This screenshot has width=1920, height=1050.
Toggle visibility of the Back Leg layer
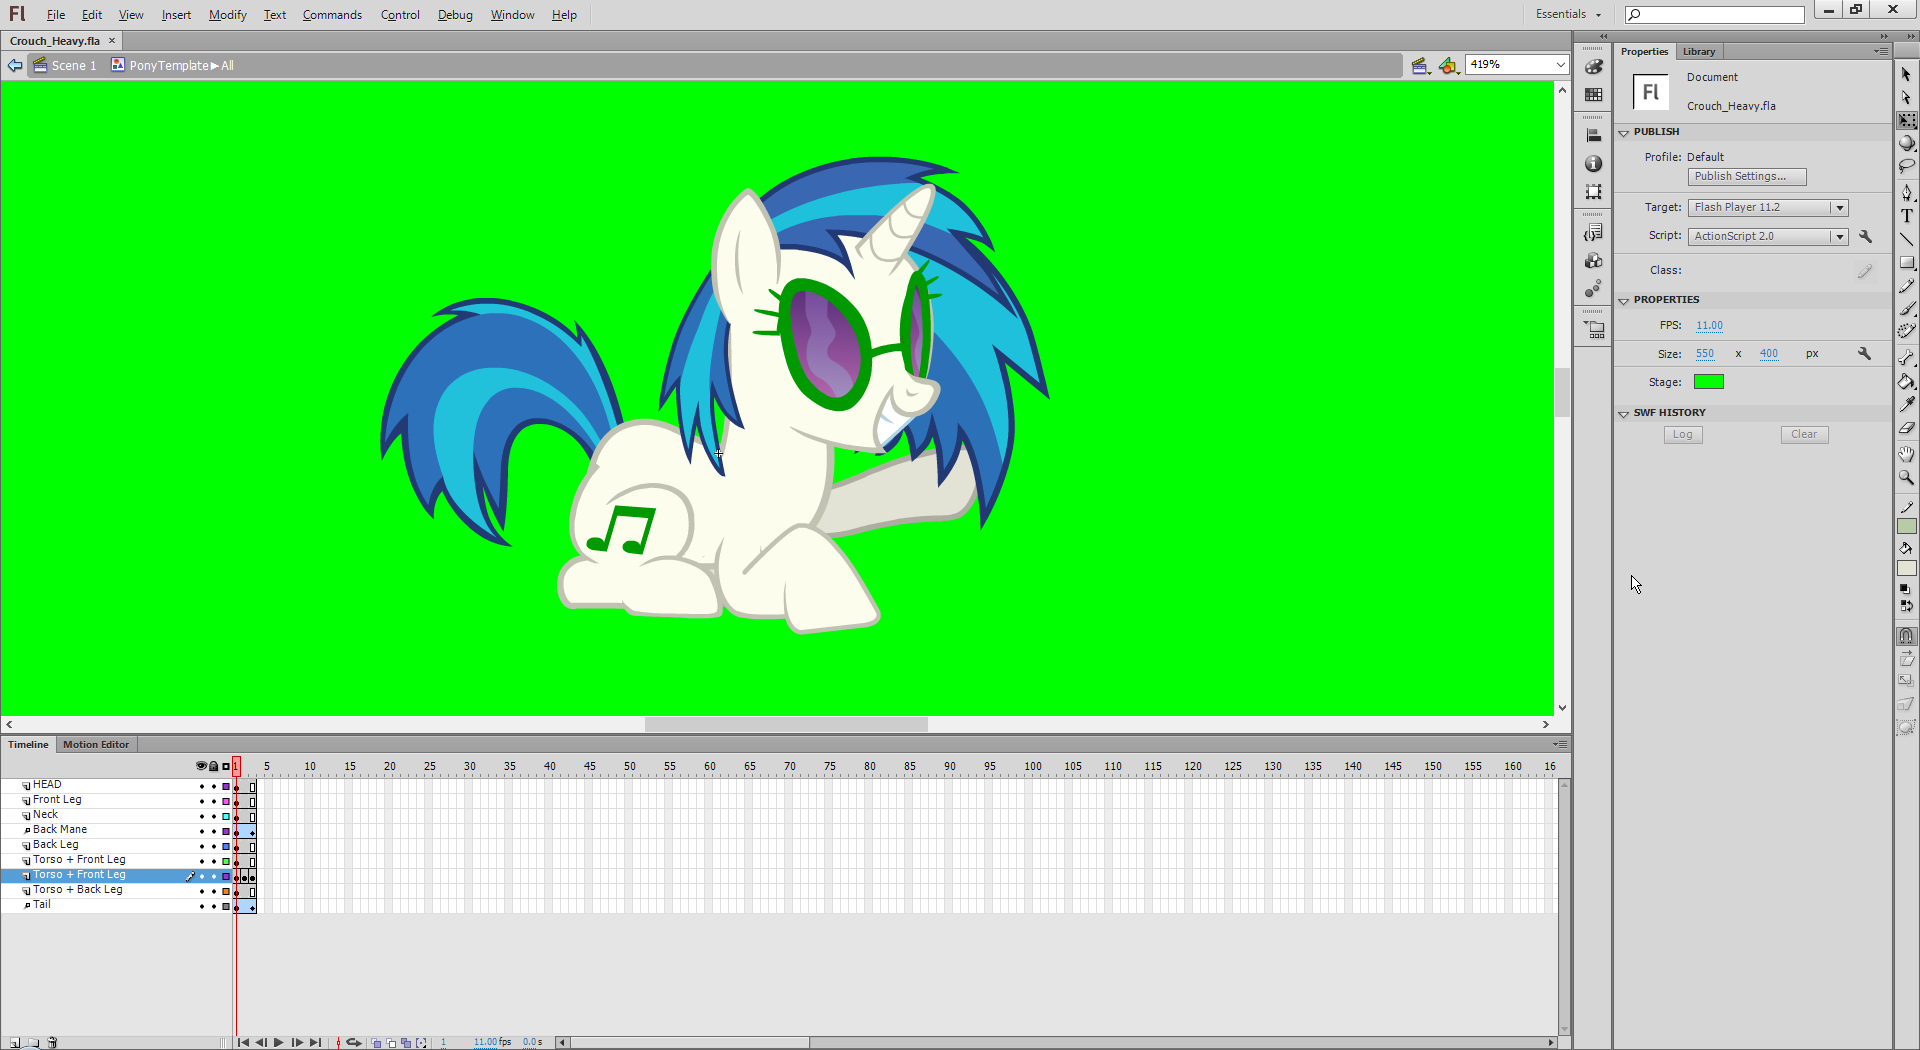(x=201, y=846)
